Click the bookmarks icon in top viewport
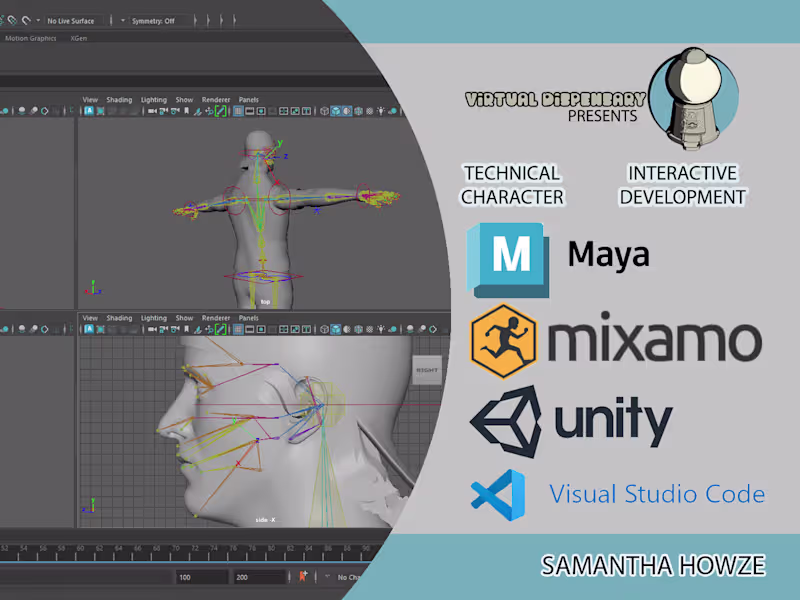 (186, 111)
